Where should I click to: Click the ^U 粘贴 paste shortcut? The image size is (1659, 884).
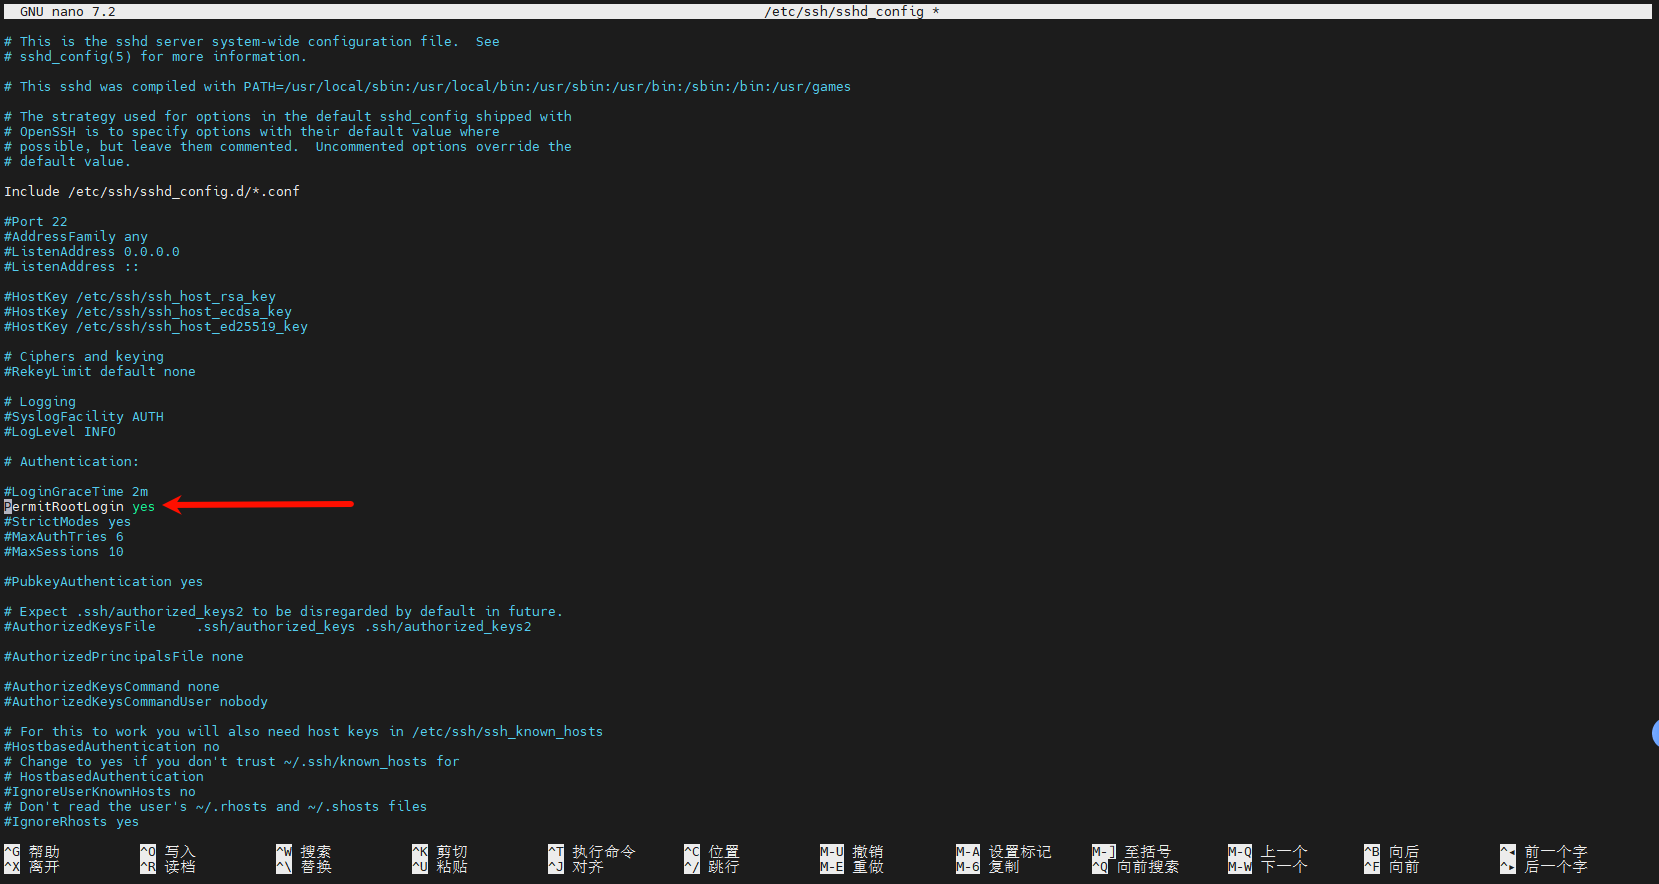[x=440, y=867]
